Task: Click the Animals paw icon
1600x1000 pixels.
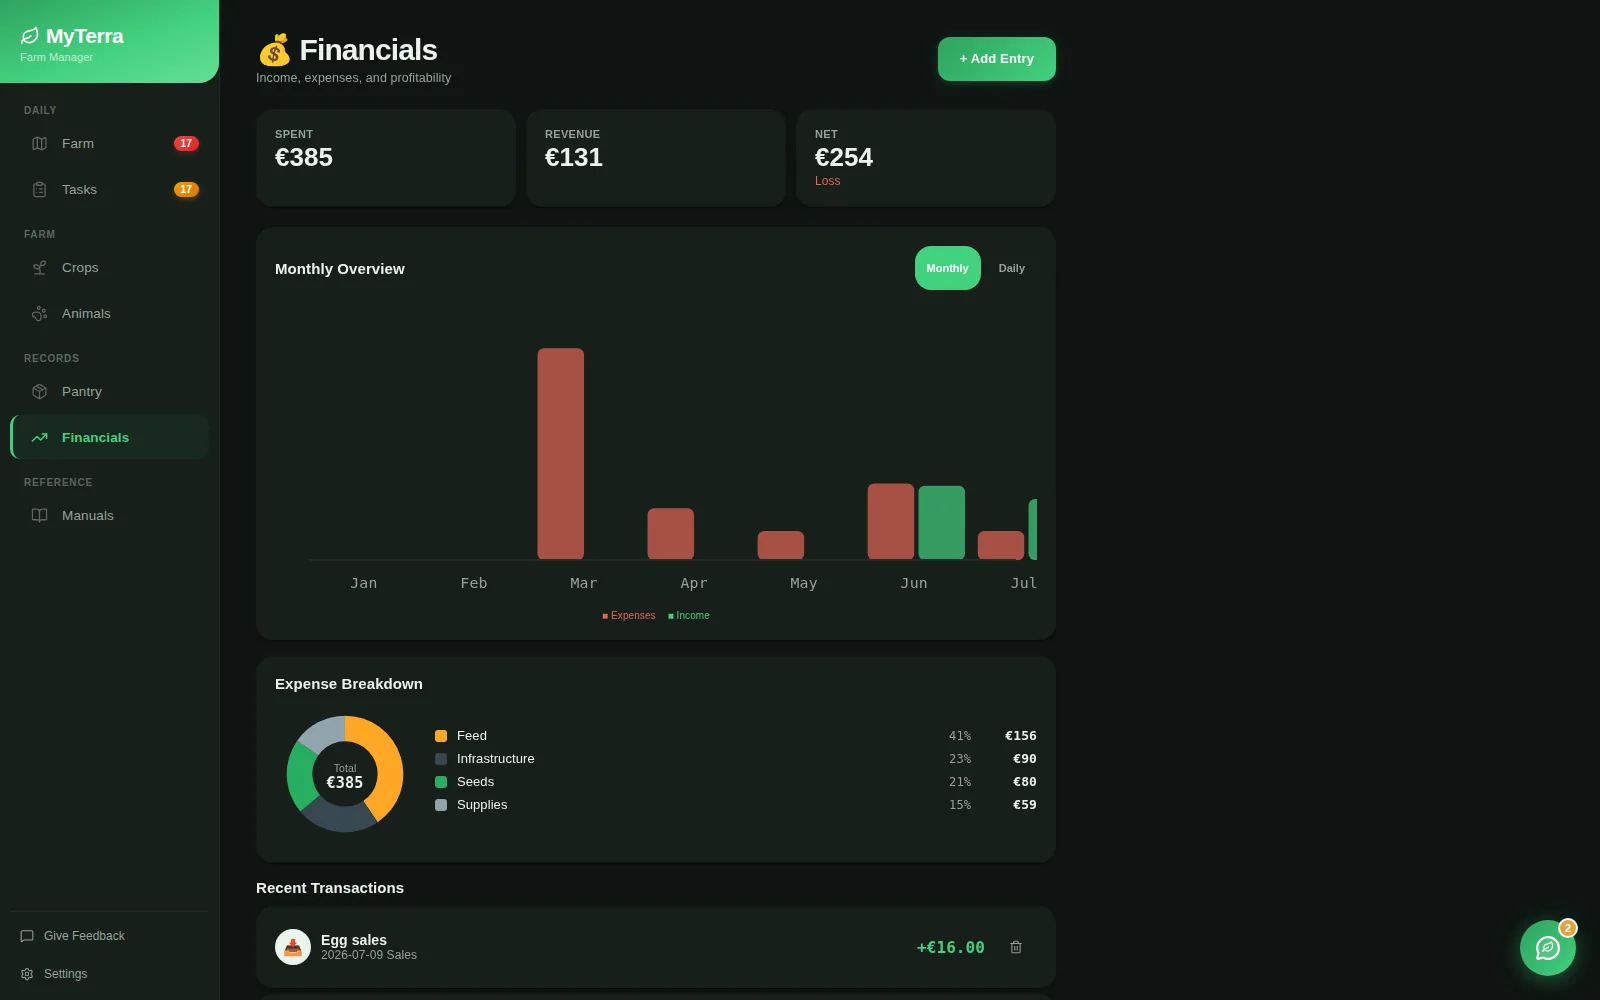Action: (x=40, y=314)
